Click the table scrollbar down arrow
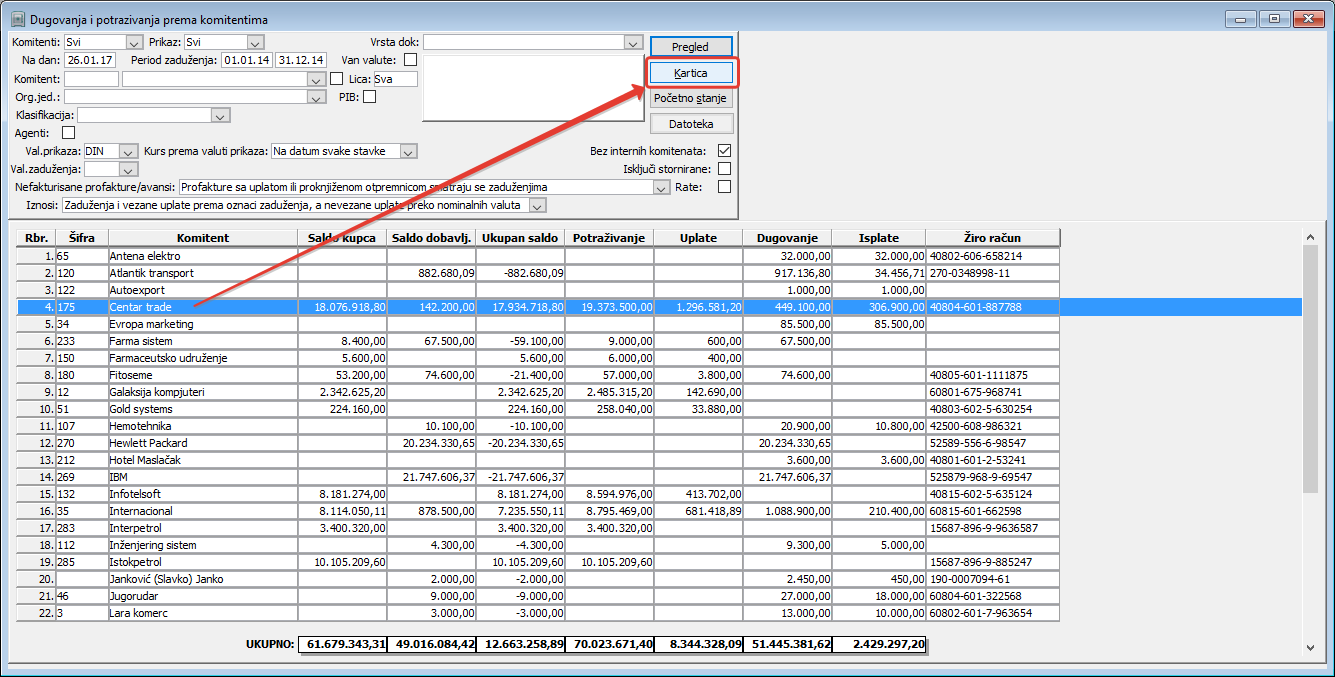The height and width of the screenshot is (677, 1335). tap(1310, 648)
